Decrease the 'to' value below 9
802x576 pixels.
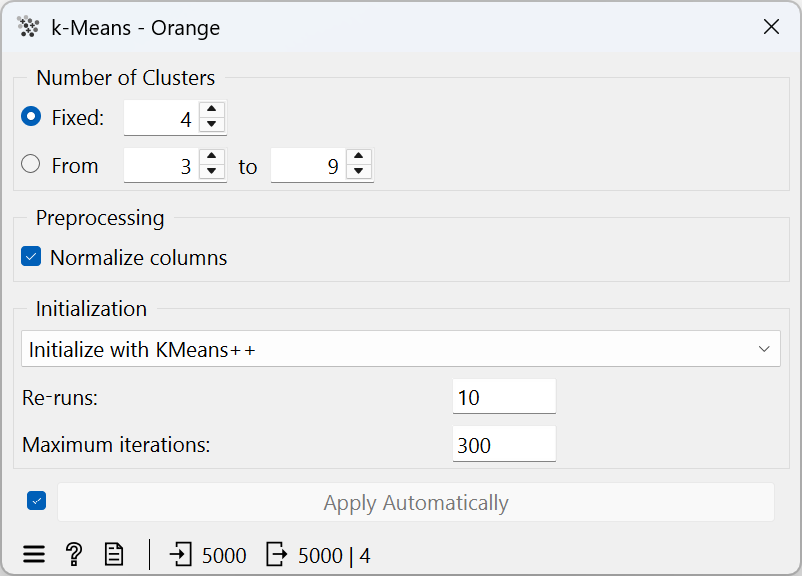pos(359,172)
